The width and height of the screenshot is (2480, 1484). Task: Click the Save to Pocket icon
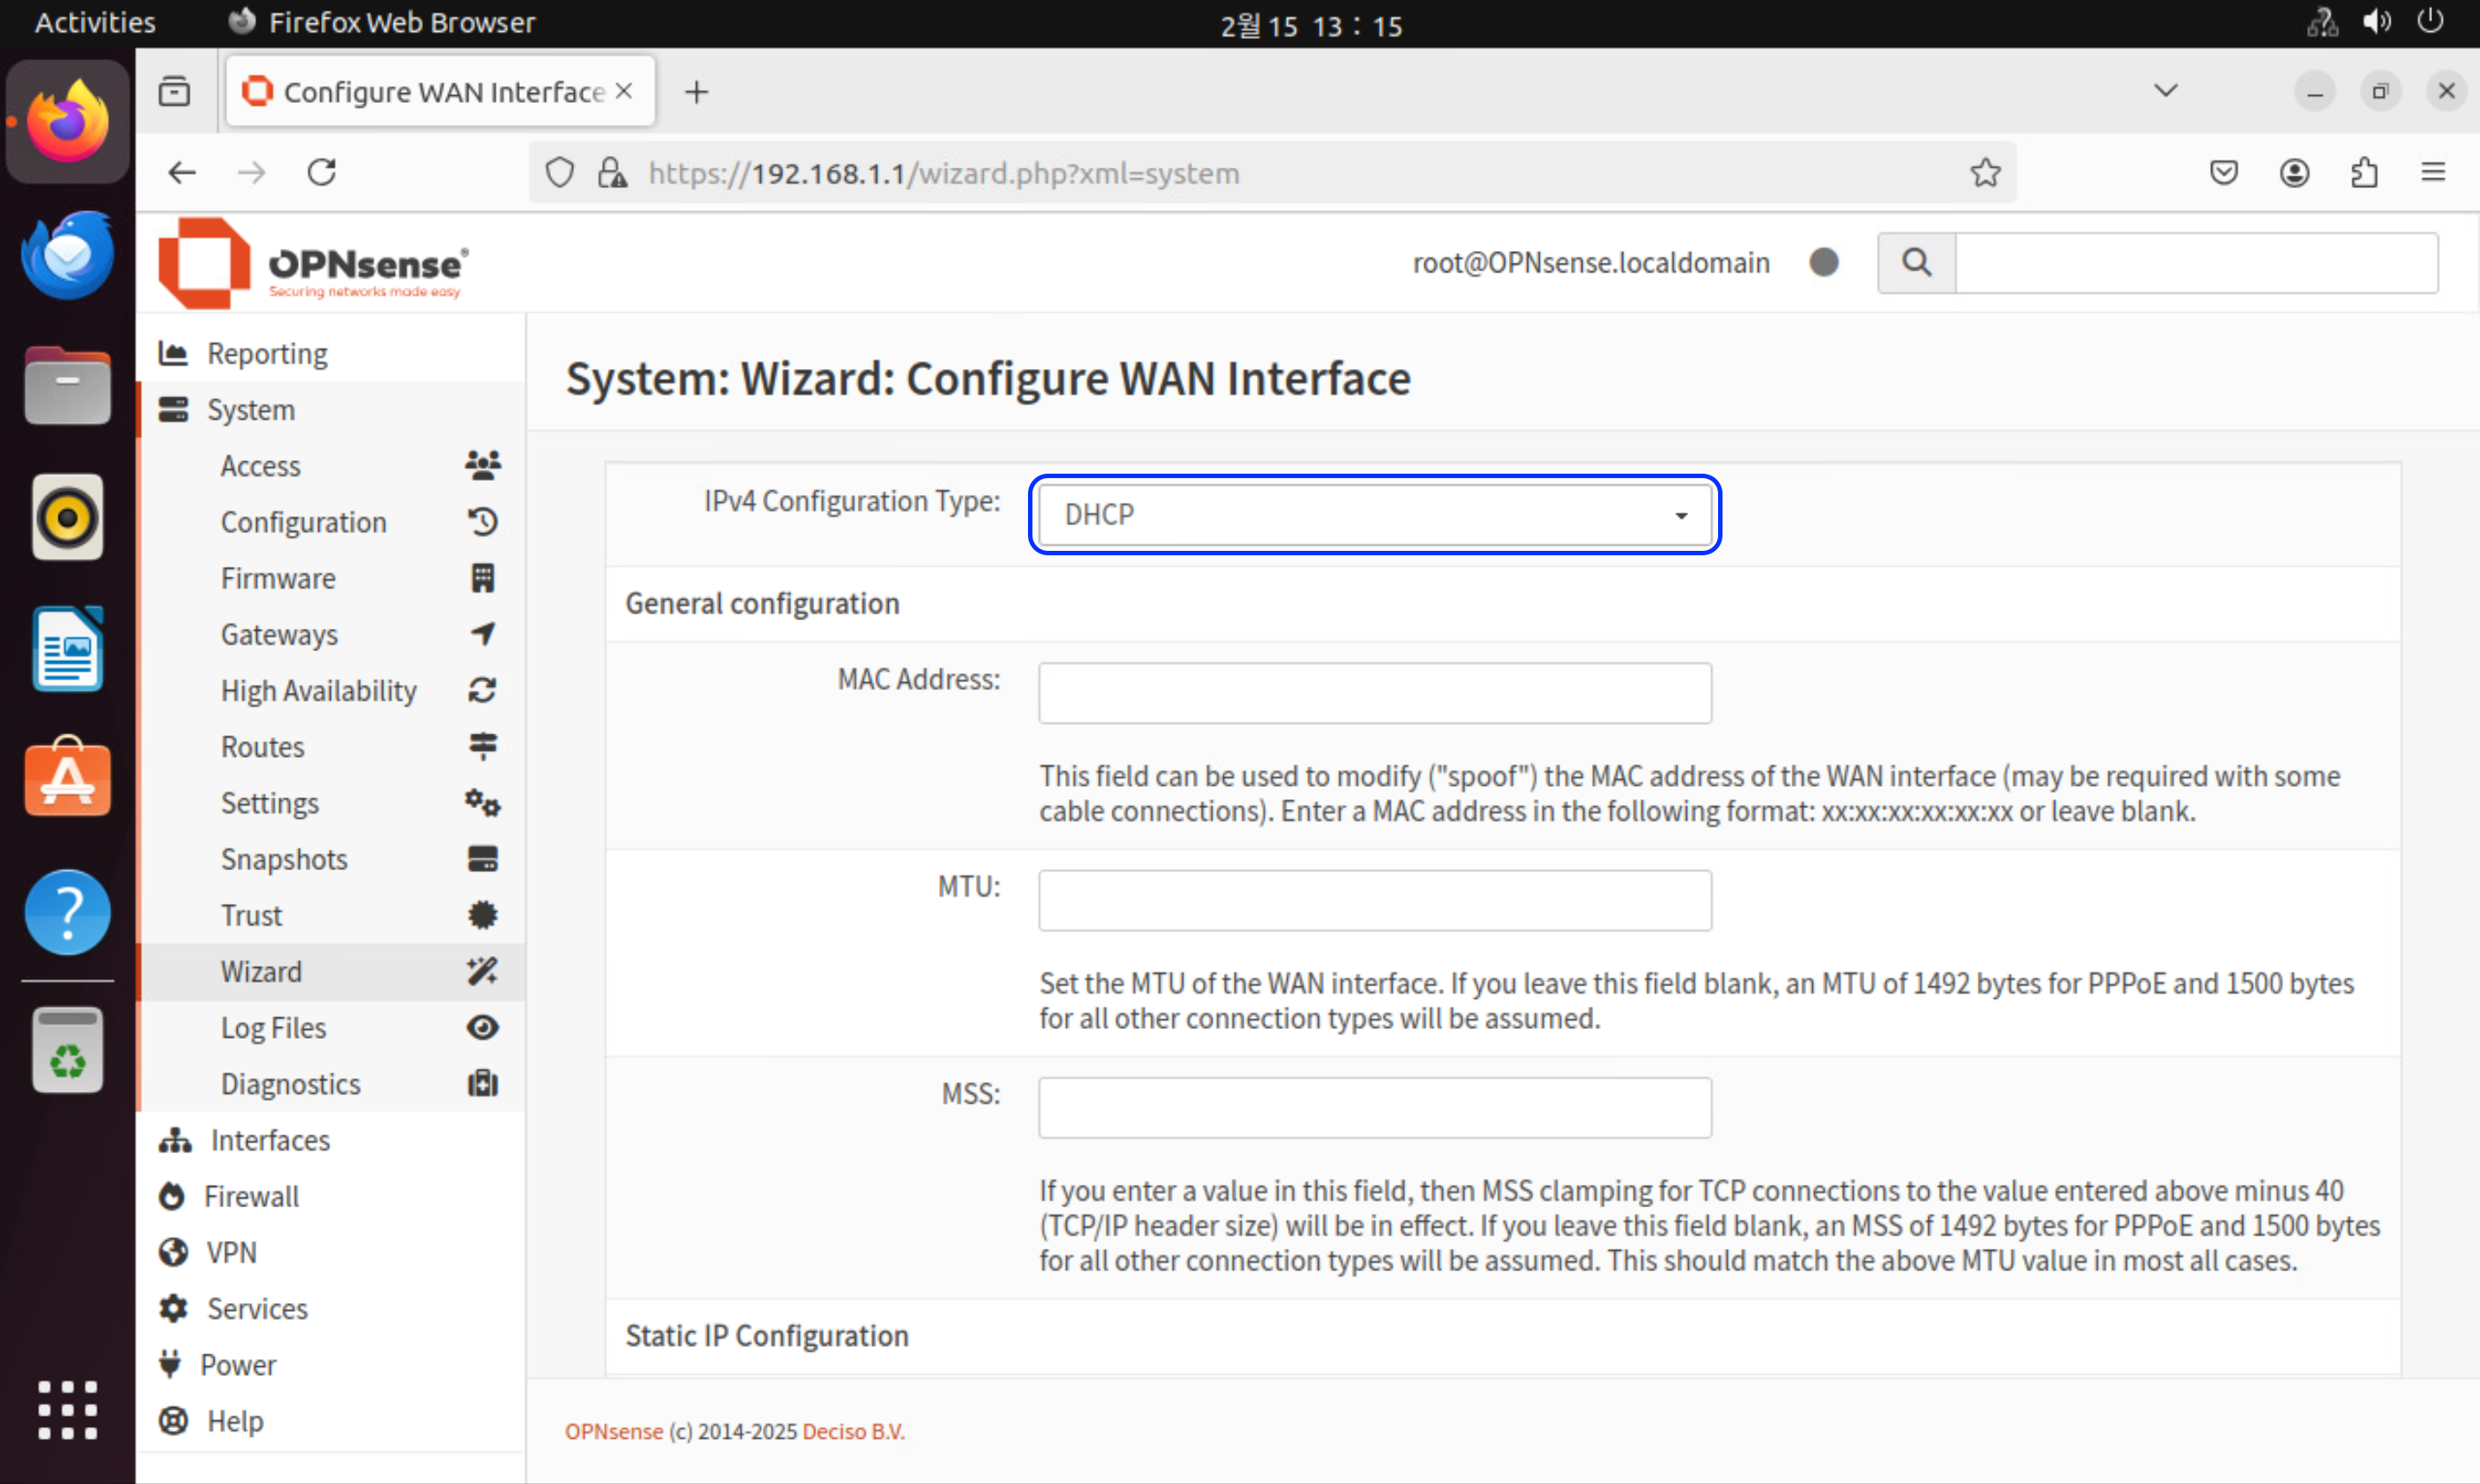2223,173
